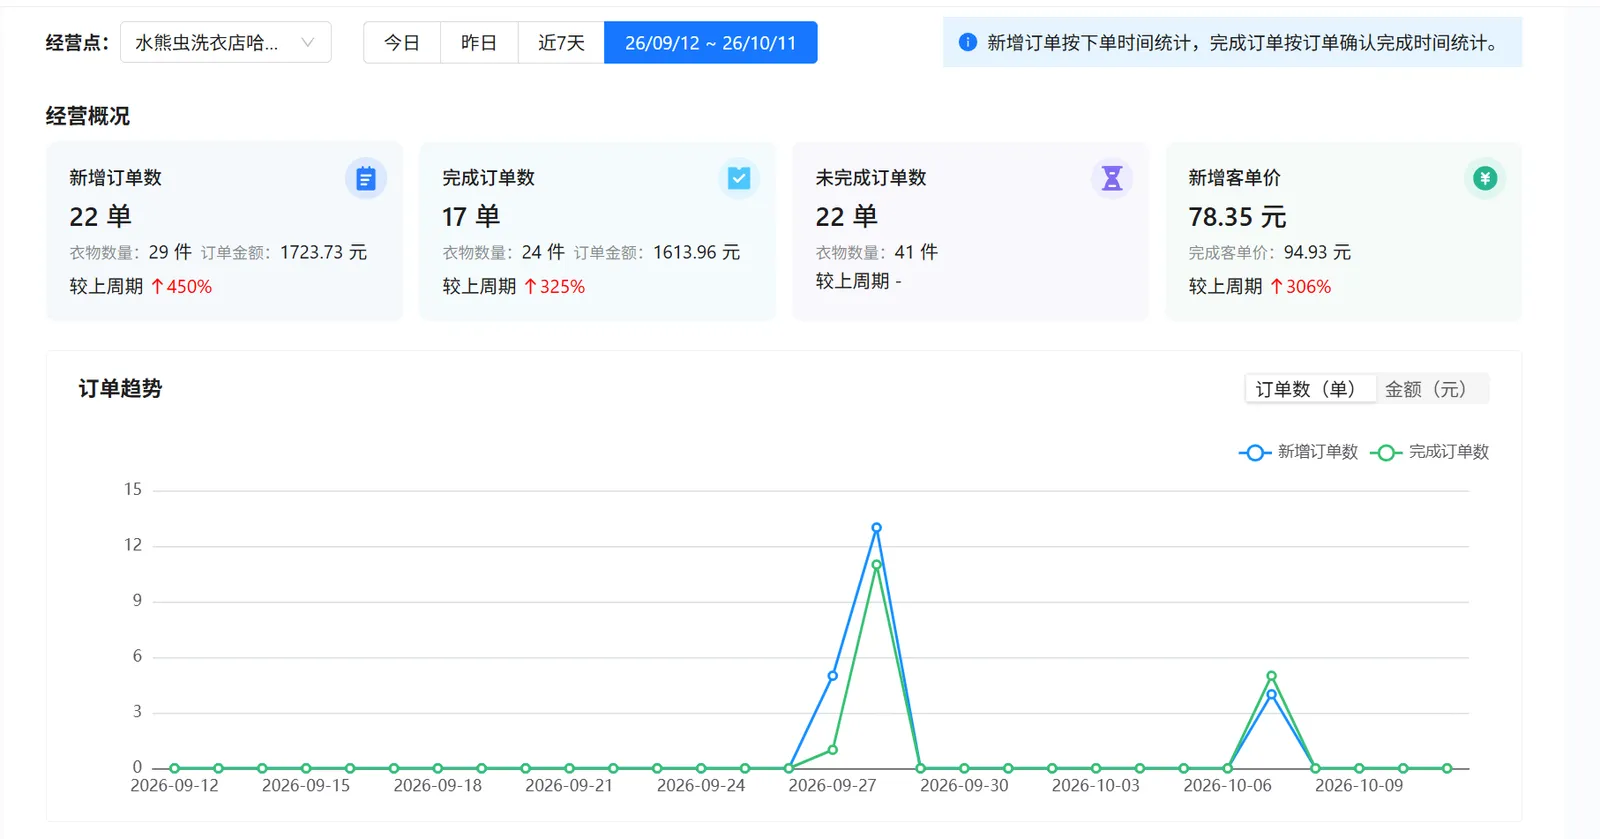
Task: Click the 2026-09-27 new orders data point
Action: point(832,676)
